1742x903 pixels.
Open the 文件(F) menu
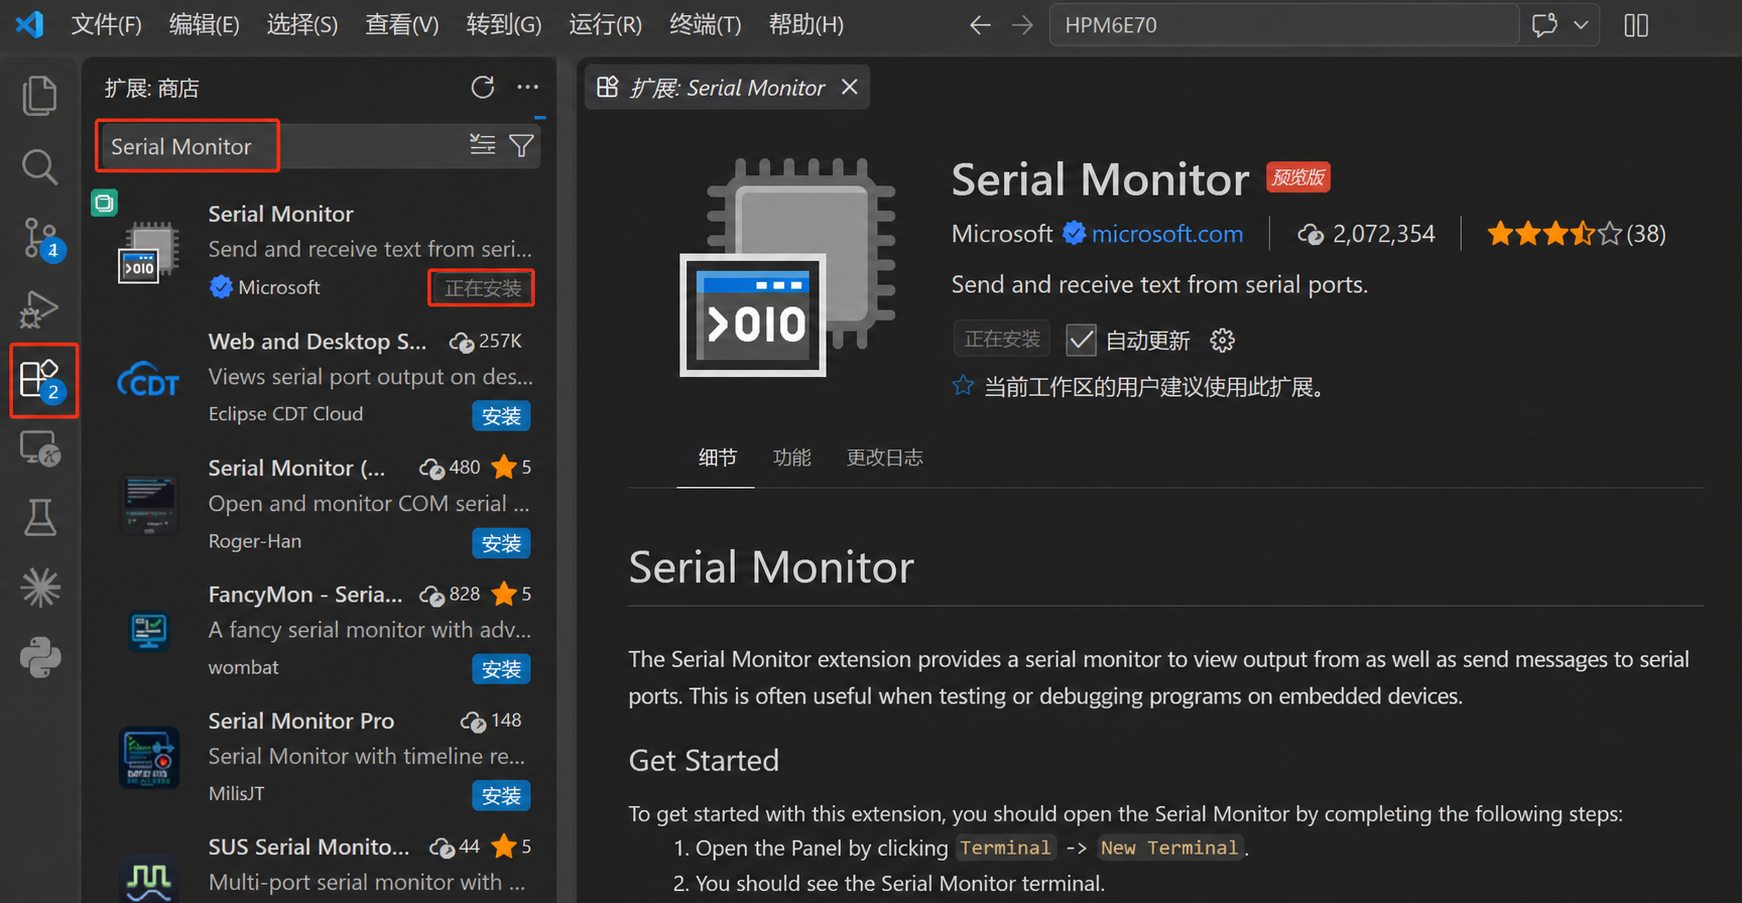tap(106, 25)
